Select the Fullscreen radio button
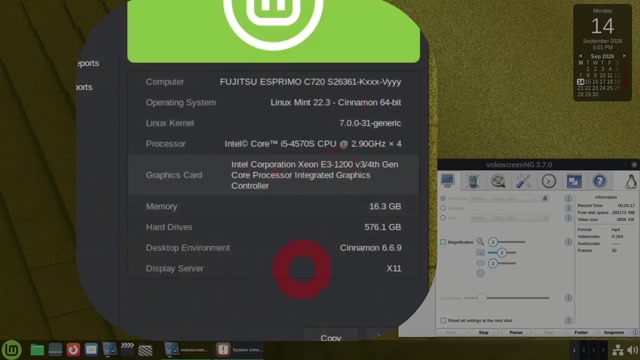Image resolution: width=640 pixels, height=360 pixels. click(x=443, y=198)
